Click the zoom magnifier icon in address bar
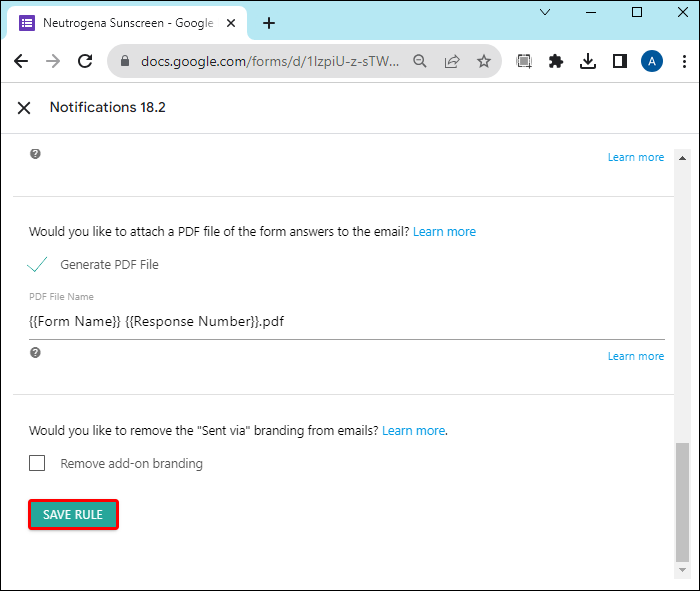700x591 pixels. 420,61
